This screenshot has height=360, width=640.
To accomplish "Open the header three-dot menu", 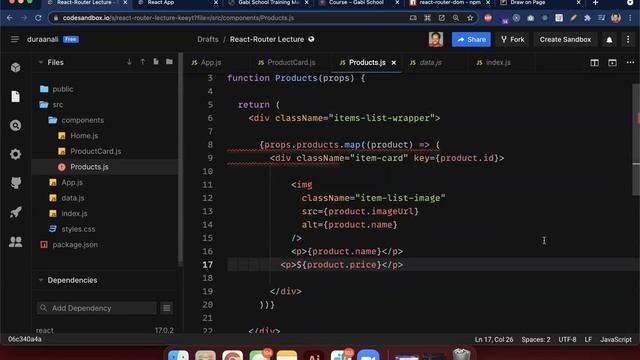I will [628, 40].
